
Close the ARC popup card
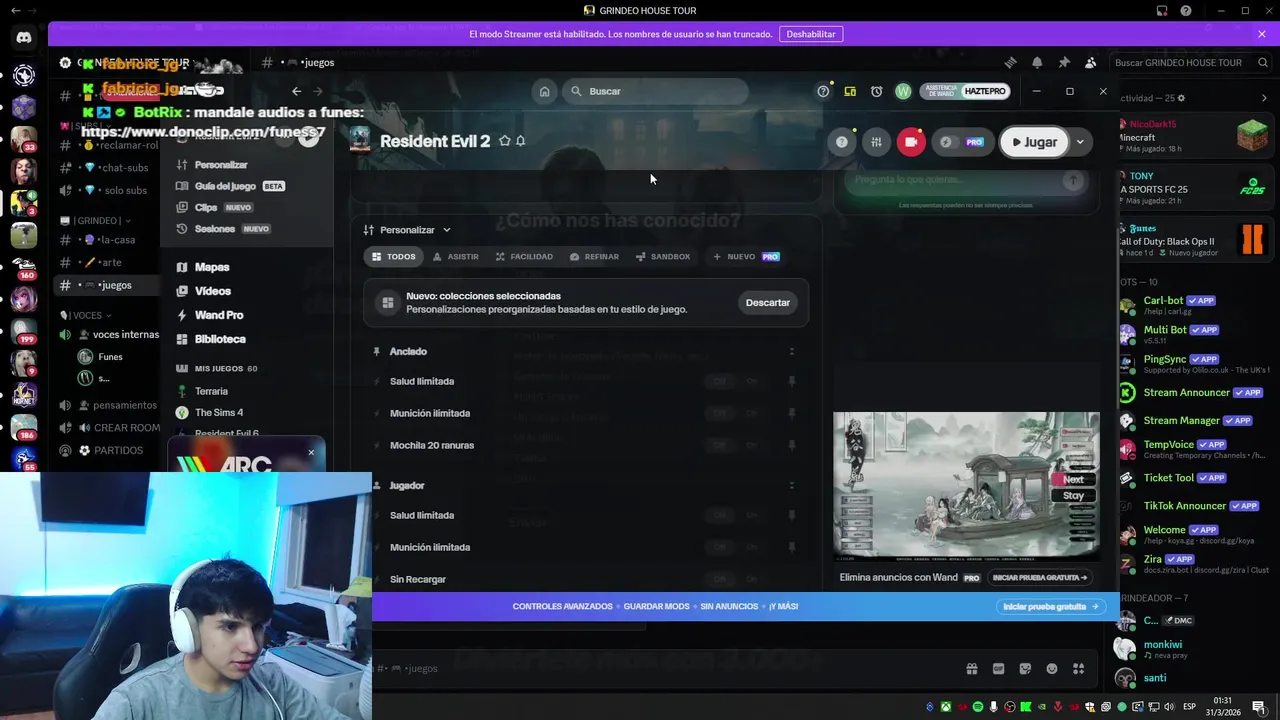pyautogui.click(x=311, y=453)
